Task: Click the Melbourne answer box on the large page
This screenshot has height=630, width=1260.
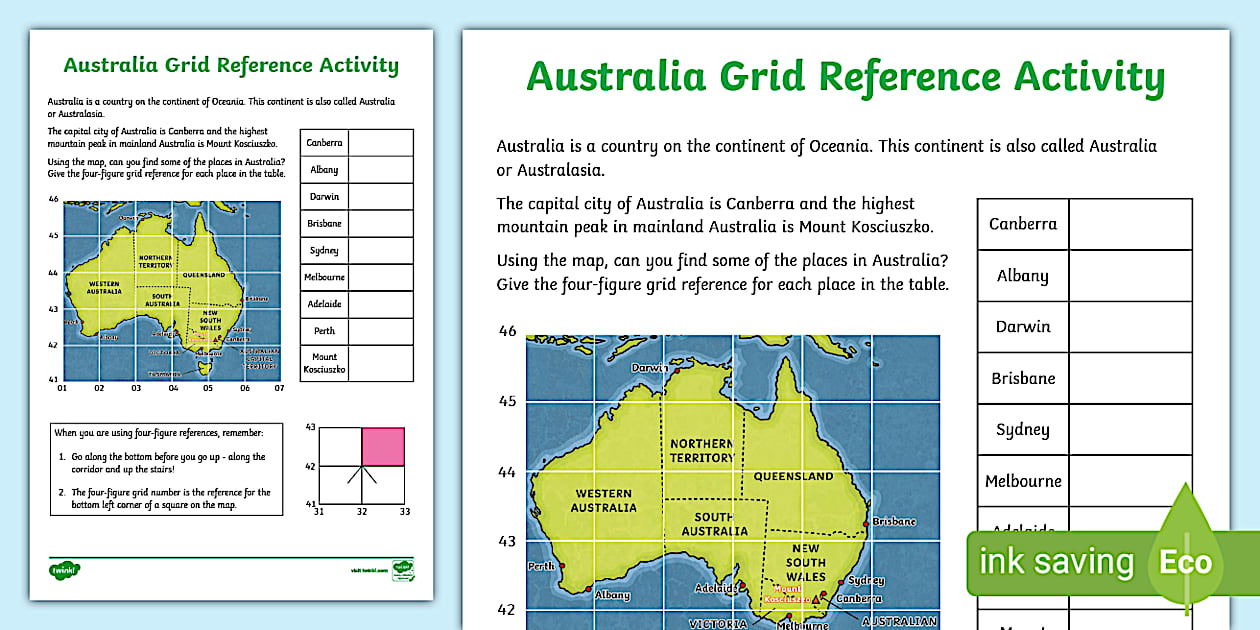Action: tap(1131, 481)
